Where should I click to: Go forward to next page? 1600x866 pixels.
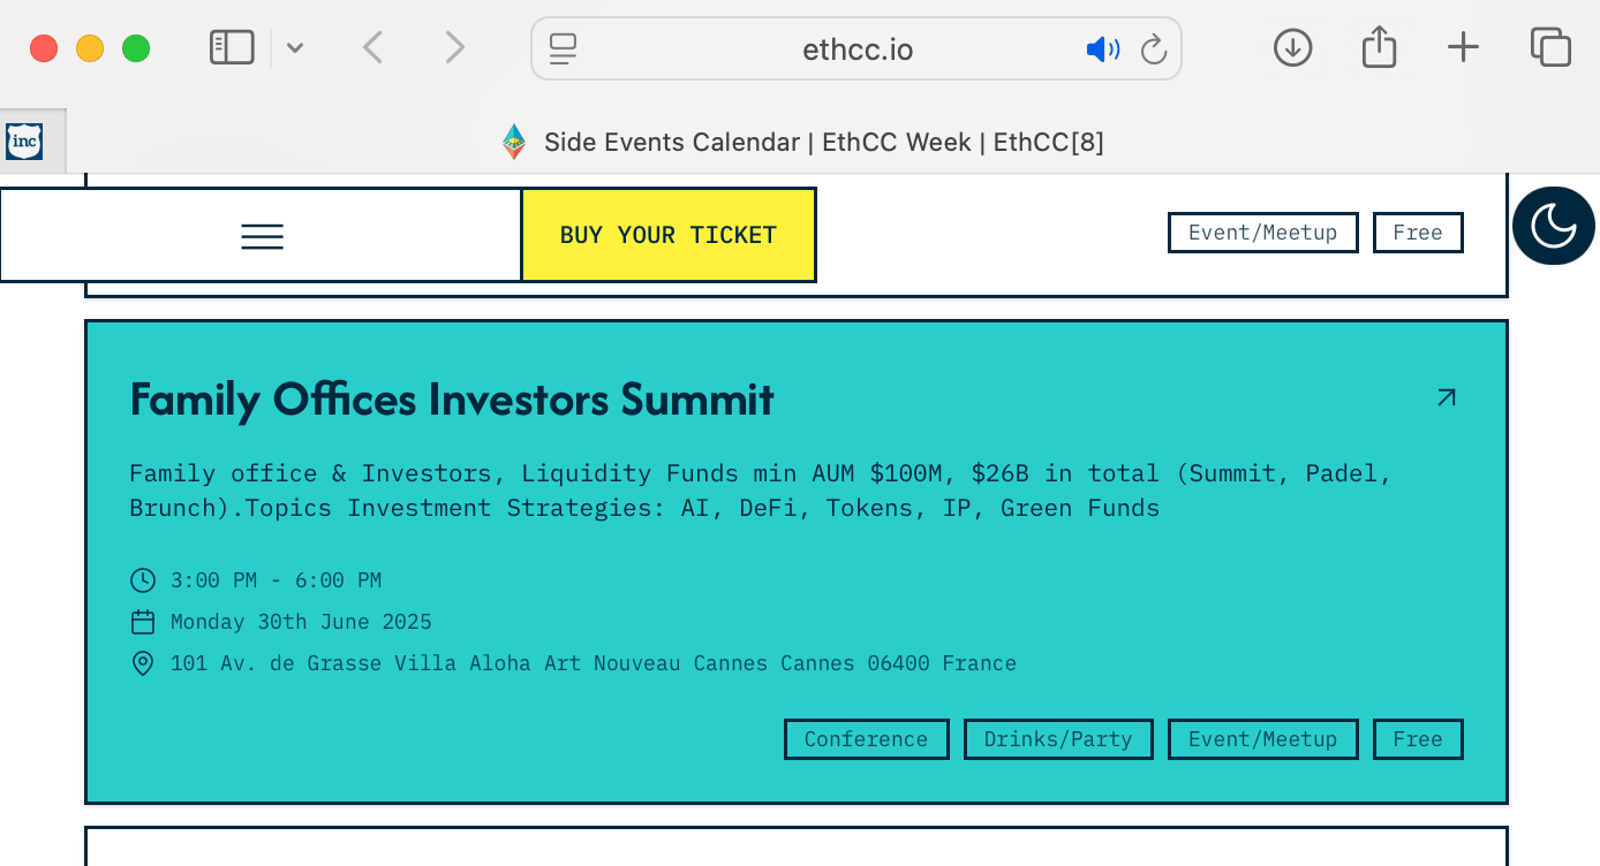coord(455,47)
